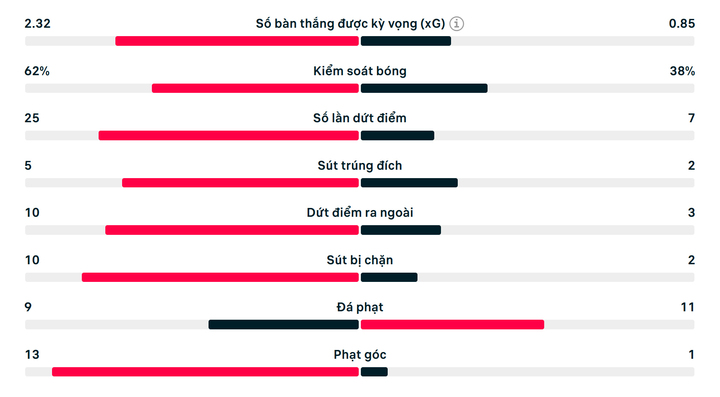Click the dark 38% possession bar

[424, 89]
